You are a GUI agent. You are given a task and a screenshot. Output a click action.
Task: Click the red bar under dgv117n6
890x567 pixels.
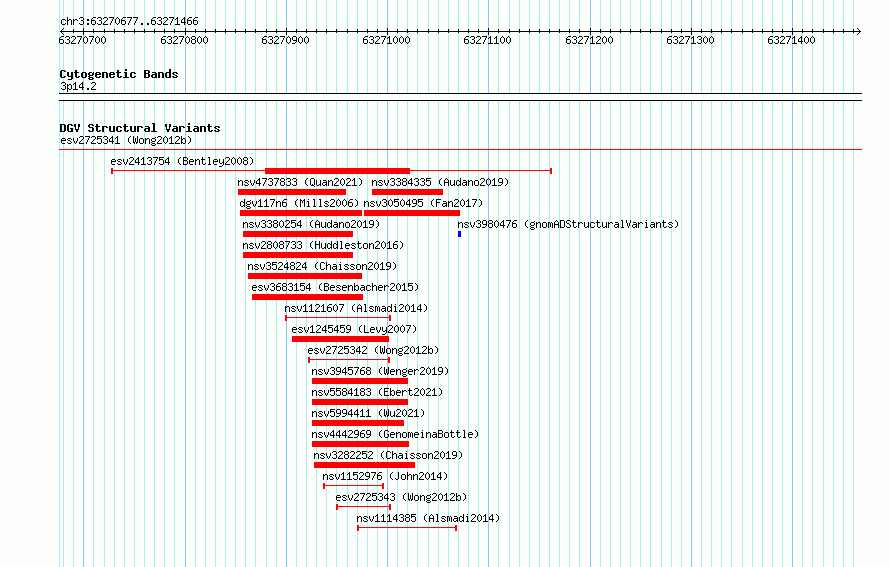click(301, 213)
